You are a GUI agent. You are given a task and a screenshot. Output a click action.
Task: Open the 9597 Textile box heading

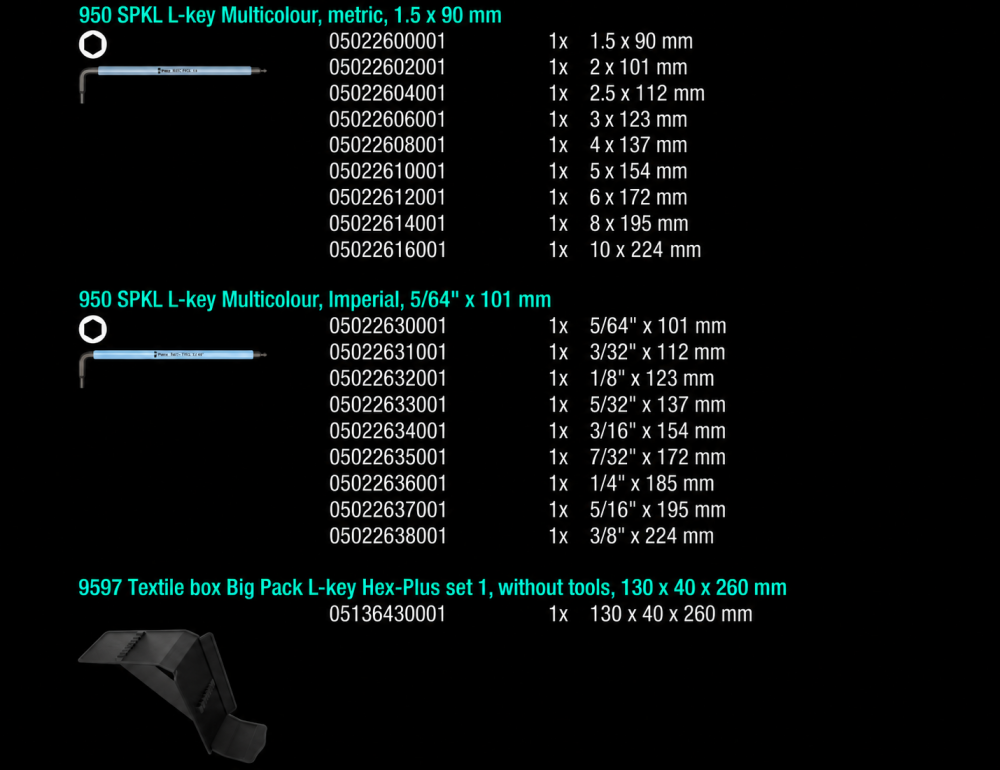(432, 587)
